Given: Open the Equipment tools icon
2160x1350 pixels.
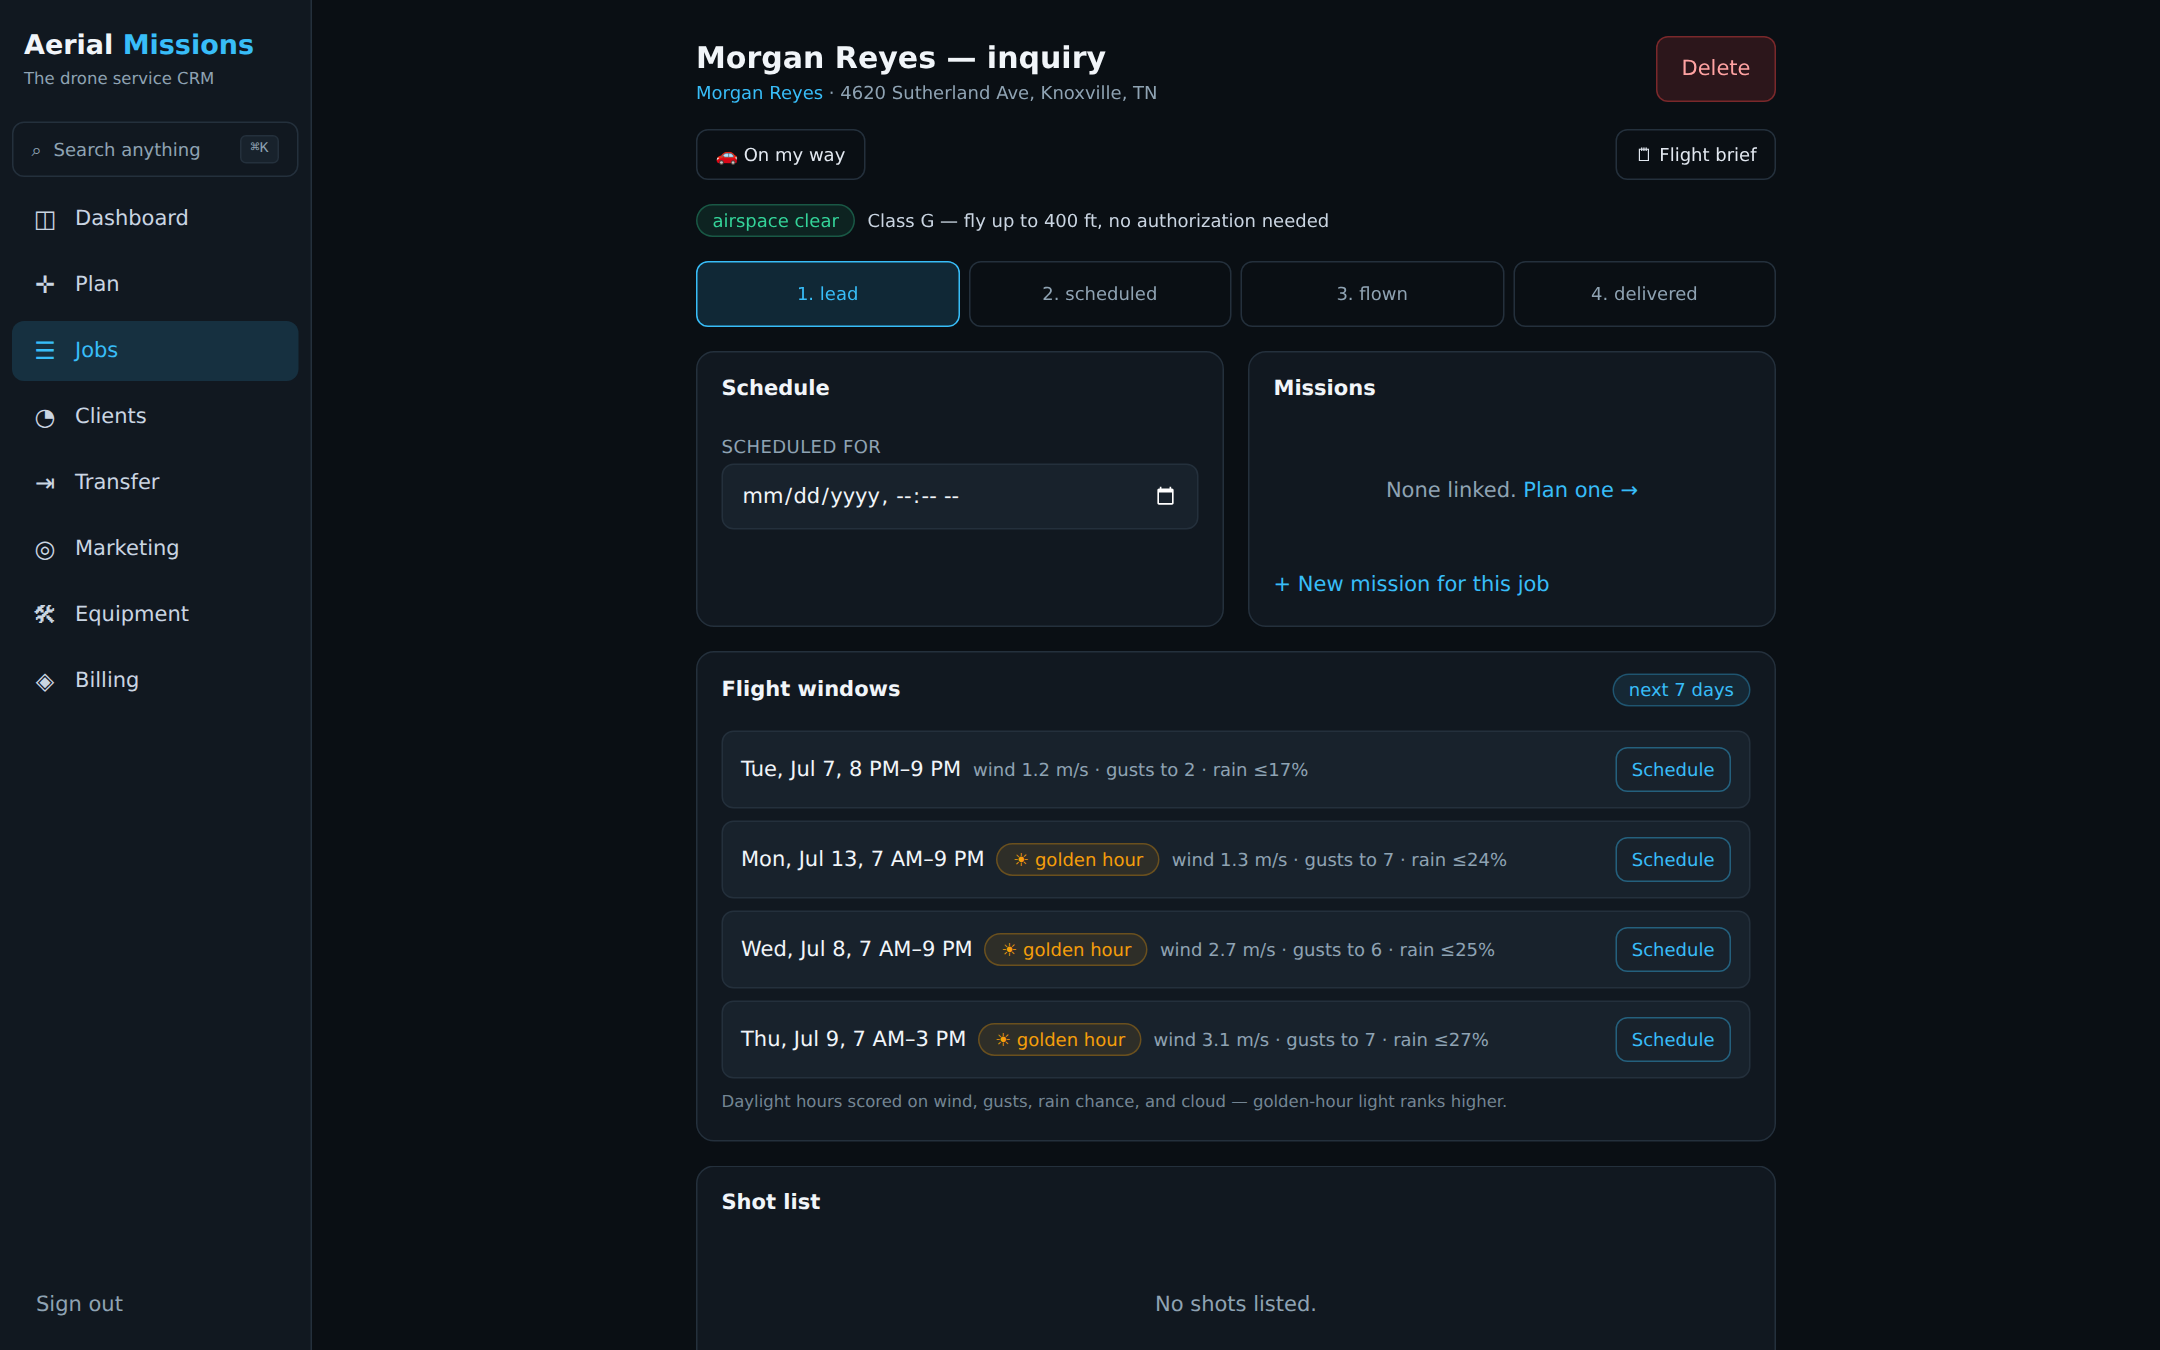Looking at the screenshot, I should coord(45,615).
